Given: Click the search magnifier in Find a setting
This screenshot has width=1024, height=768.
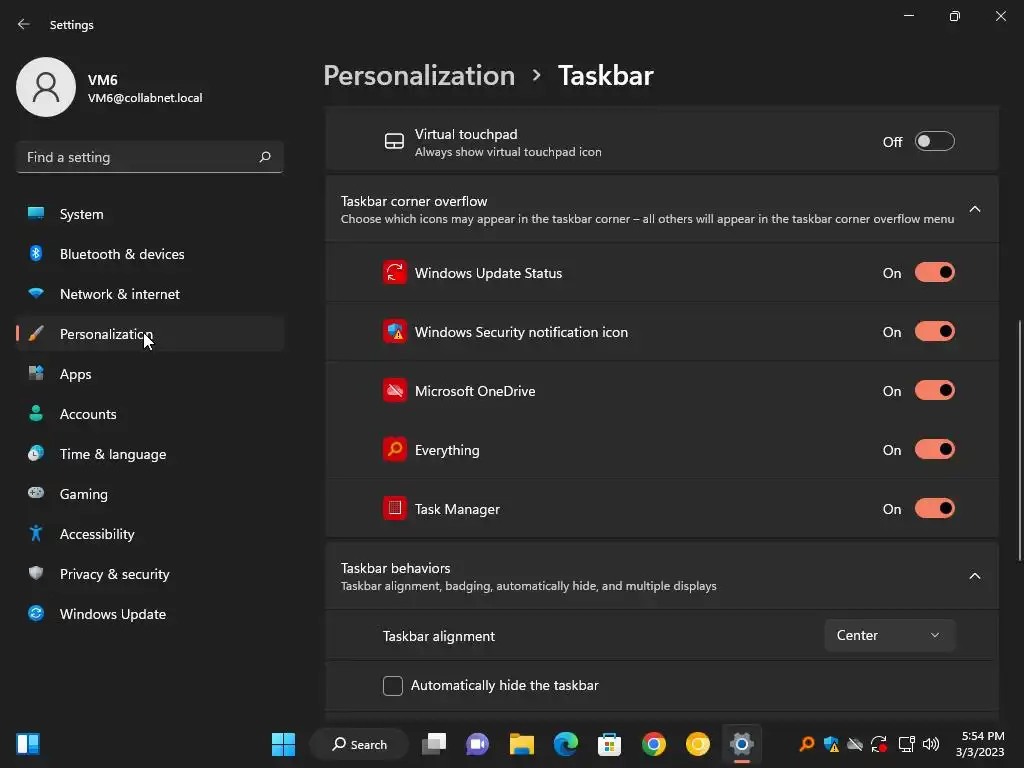Looking at the screenshot, I should [264, 157].
